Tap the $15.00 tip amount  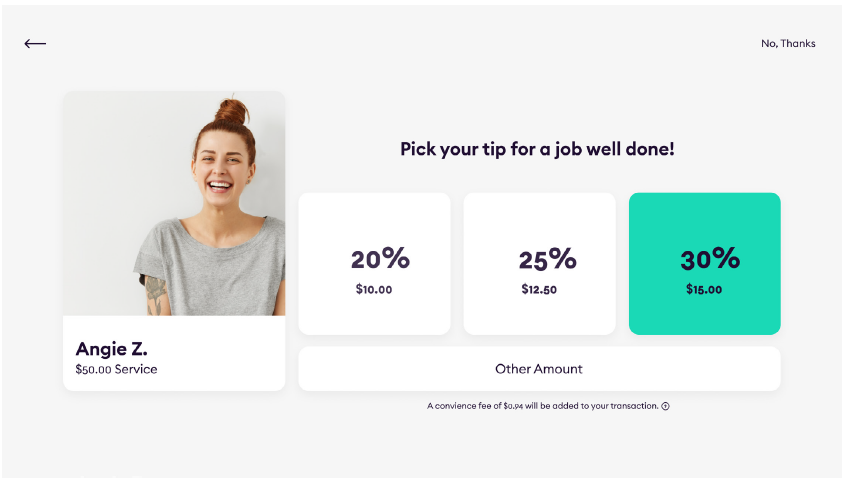(704, 290)
